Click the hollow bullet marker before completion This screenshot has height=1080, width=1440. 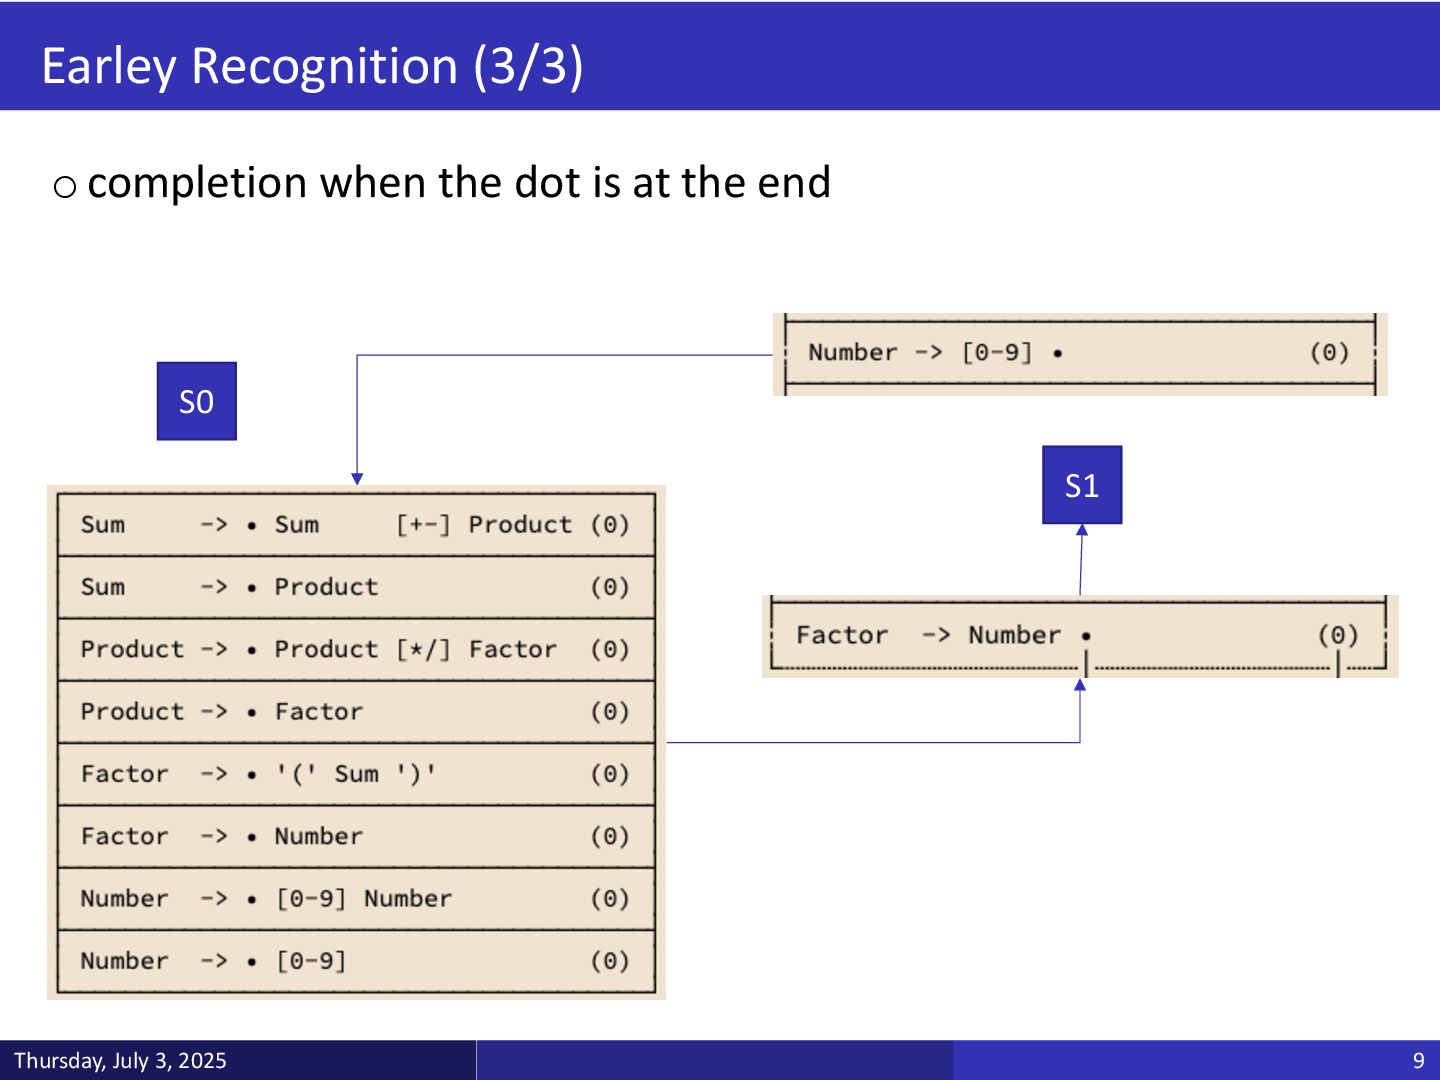click(x=64, y=187)
